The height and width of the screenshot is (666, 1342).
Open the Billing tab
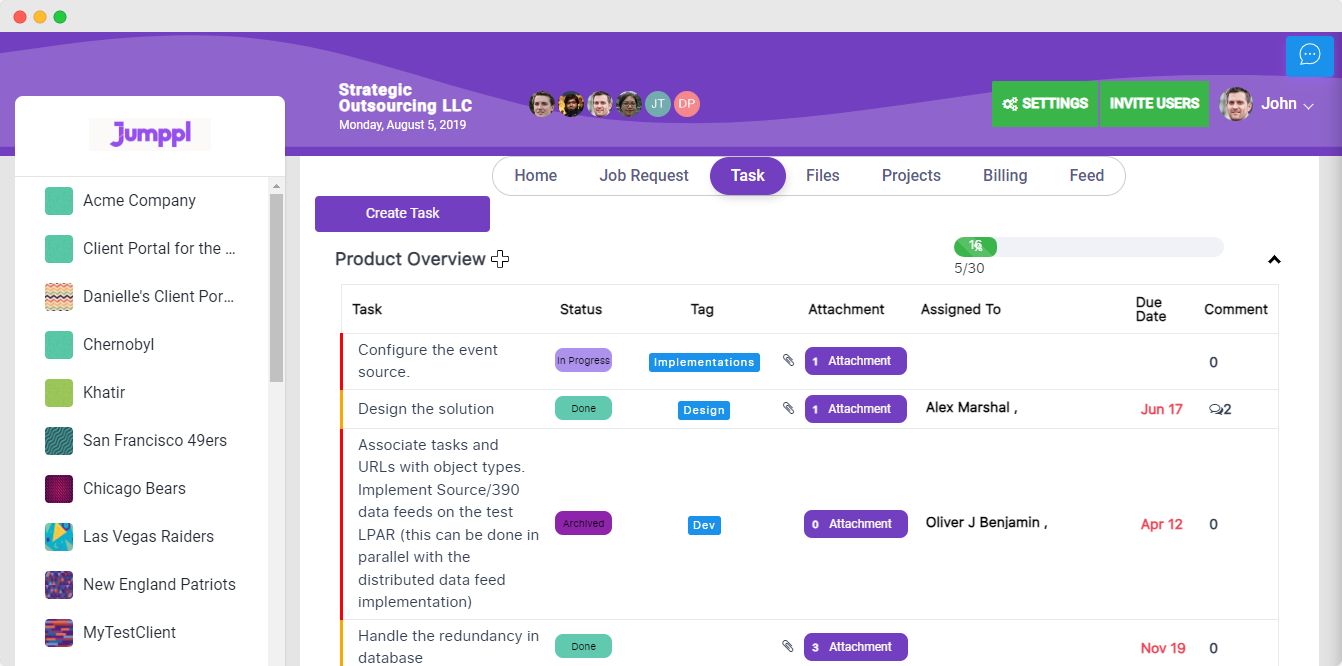click(1004, 175)
